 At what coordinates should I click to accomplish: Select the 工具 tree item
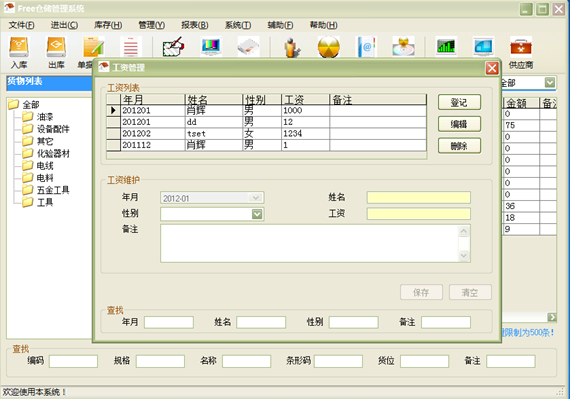point(45,202)
